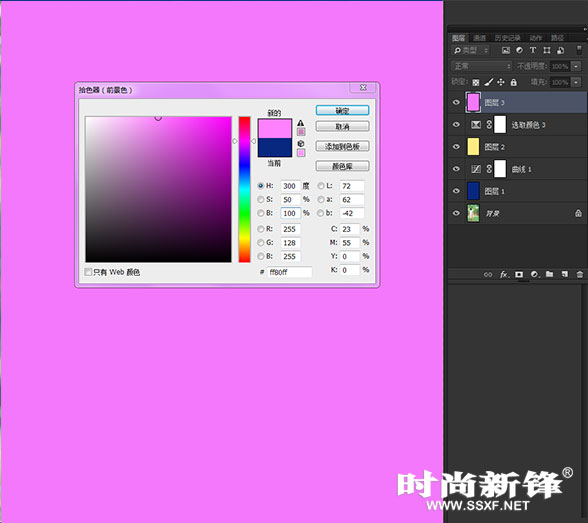588x523 pixels.
Task: Select the Lab L radio button
Action: click(321, 186)
